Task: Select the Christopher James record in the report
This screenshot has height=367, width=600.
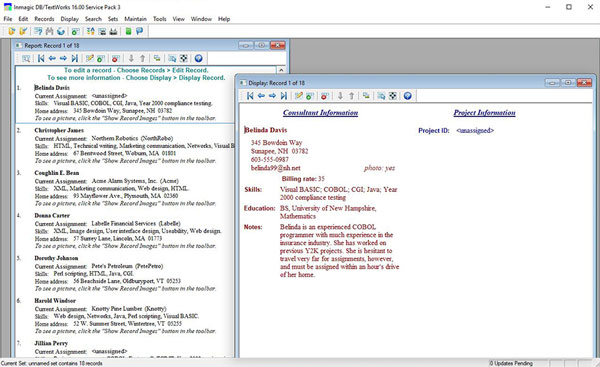Action: 59,130
